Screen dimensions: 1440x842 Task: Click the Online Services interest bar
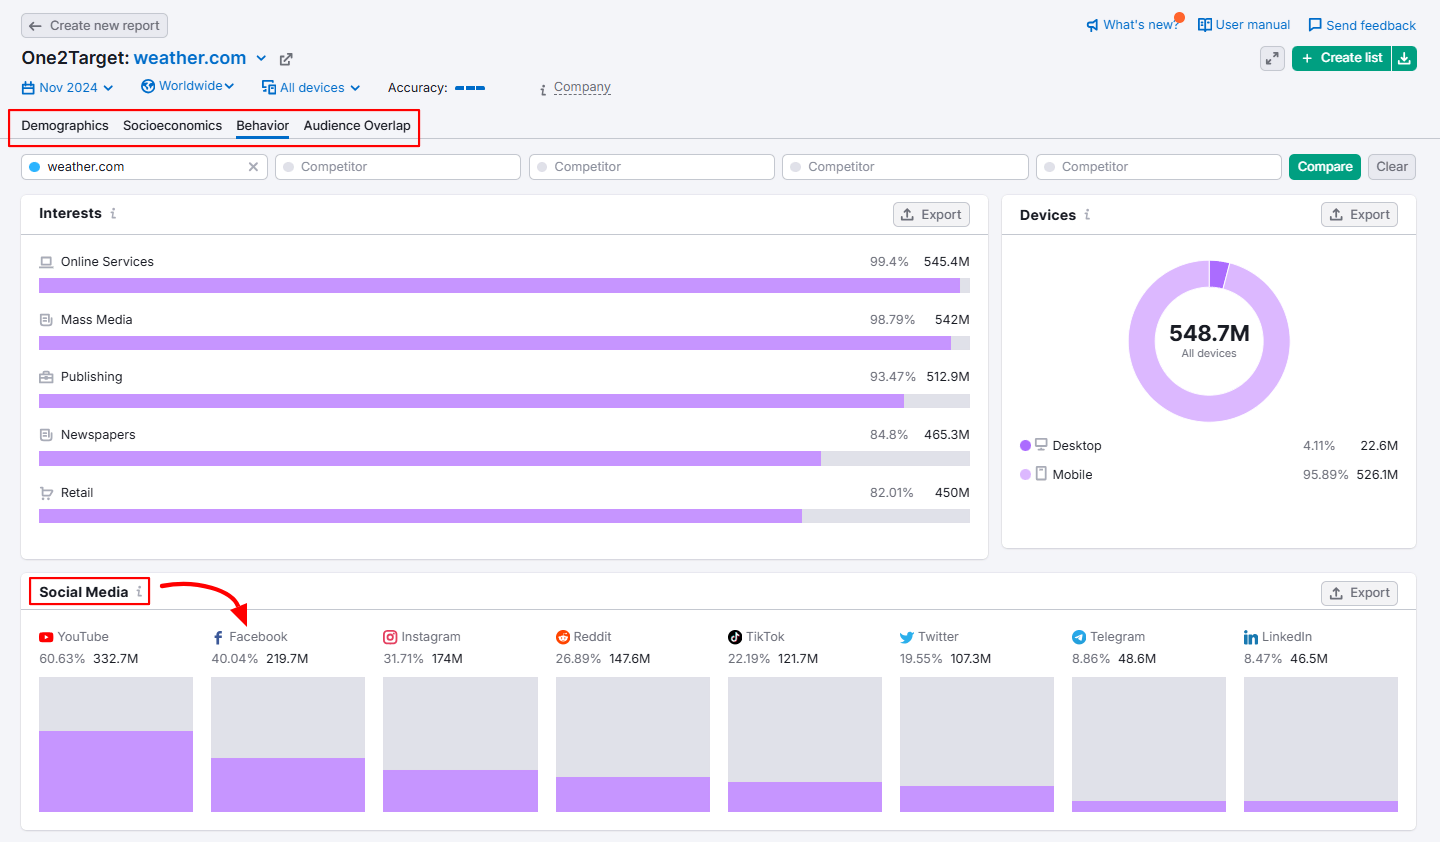504,285
